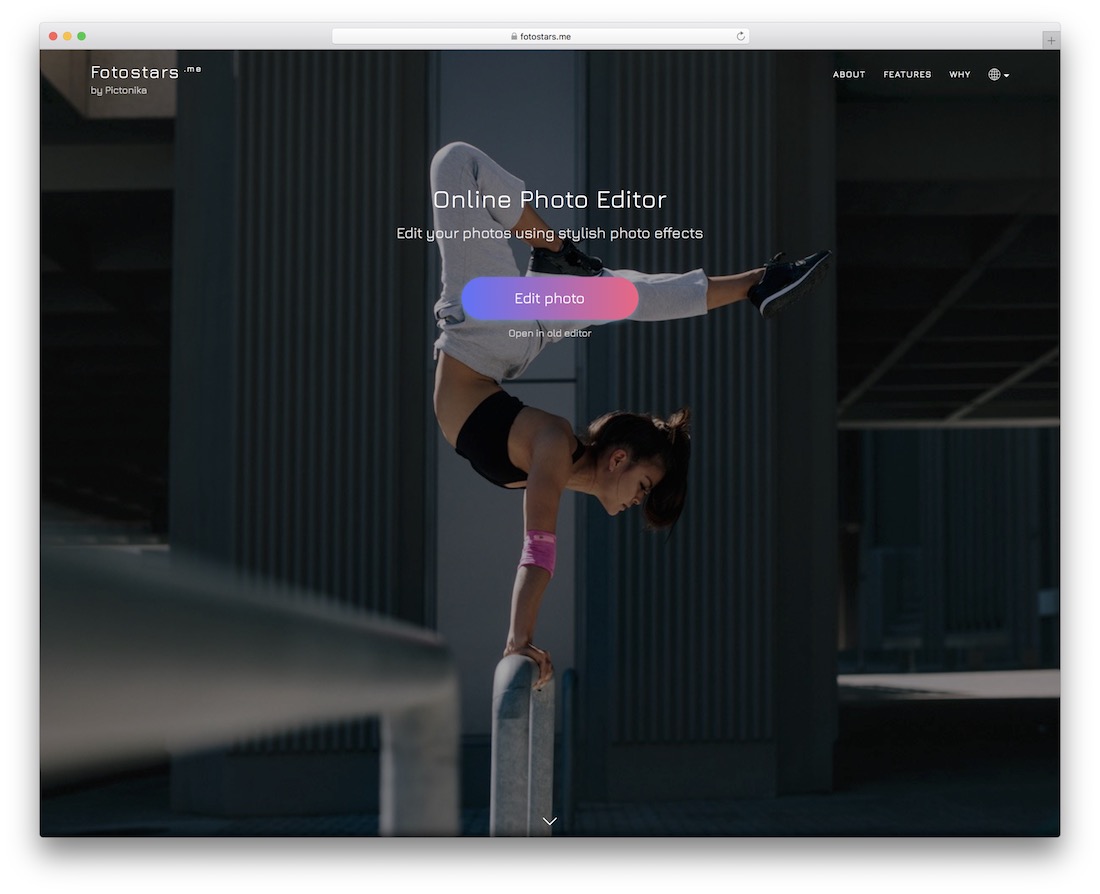Open a new browser tab

pyautogui.click(x=1050, y=40)
